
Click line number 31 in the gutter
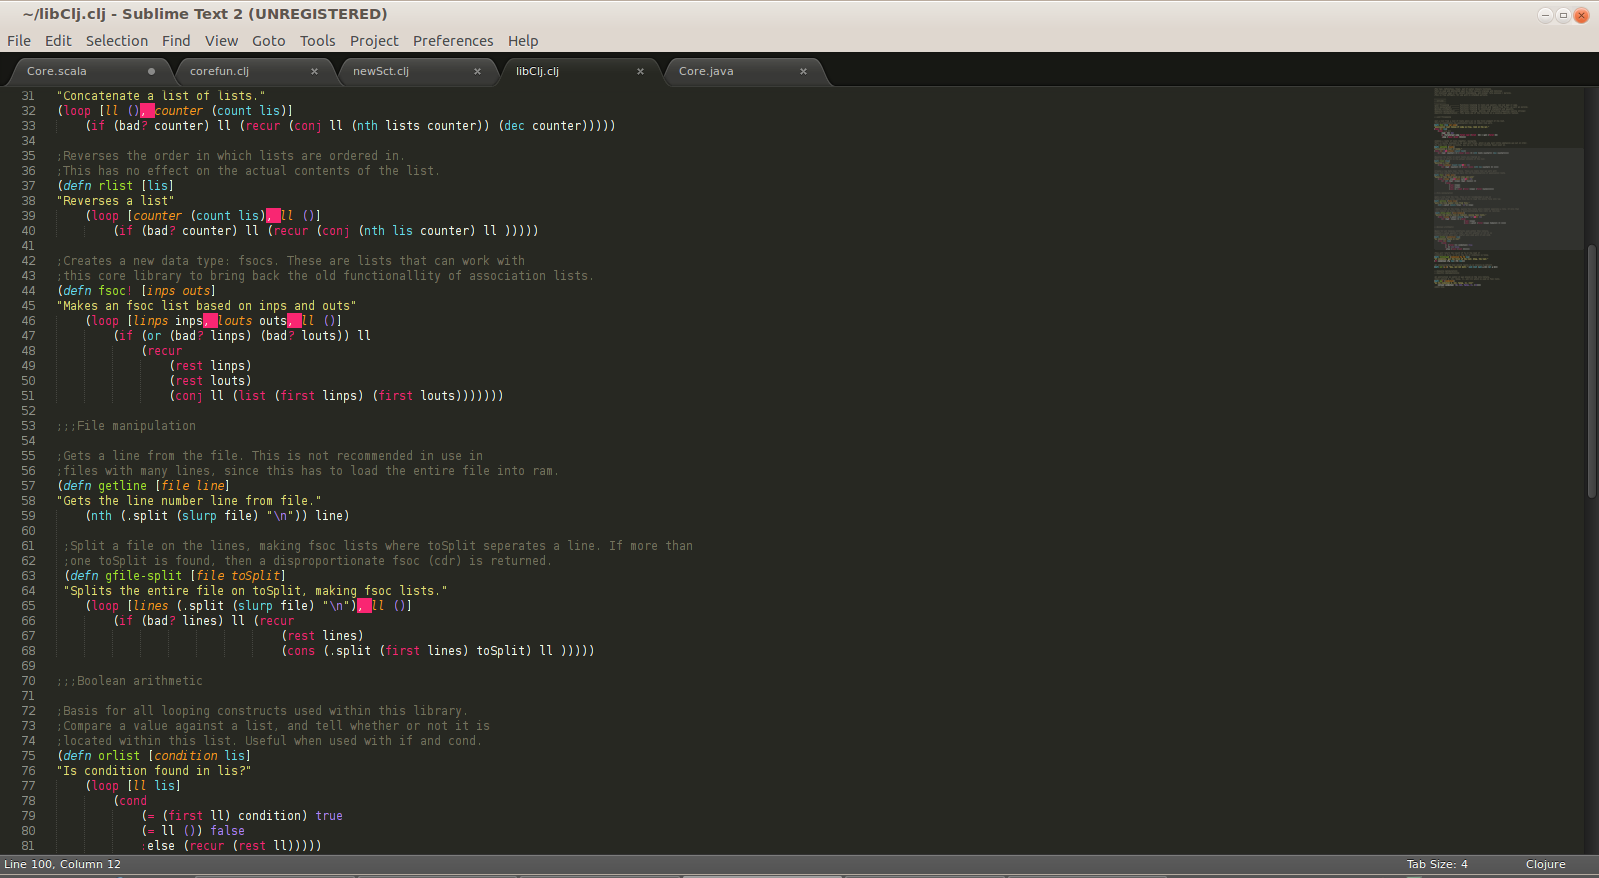[x=28, y=96]
